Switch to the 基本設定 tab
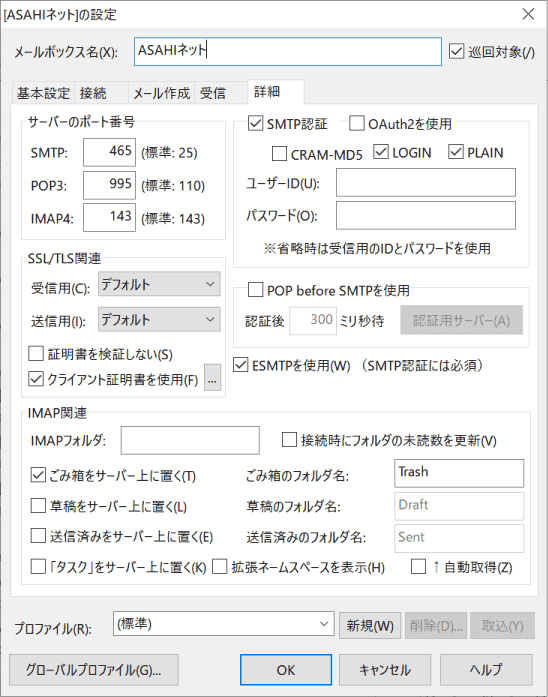 coord(43,93)
